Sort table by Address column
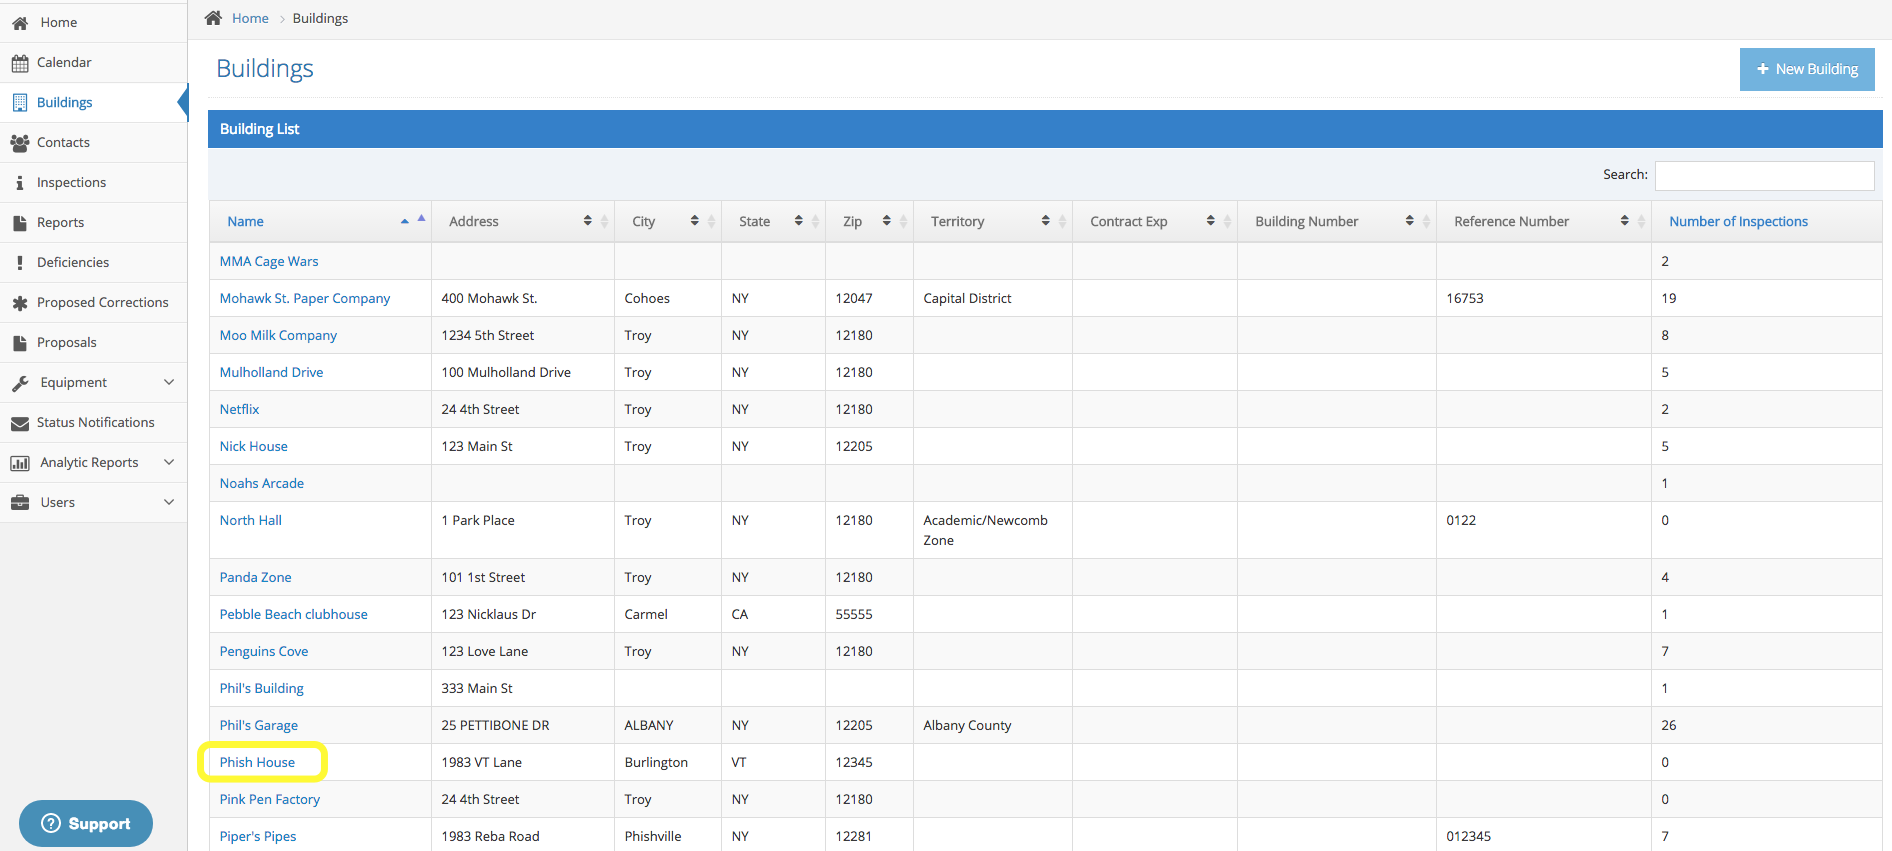1892x851 pixels. [x=523, y=221]
